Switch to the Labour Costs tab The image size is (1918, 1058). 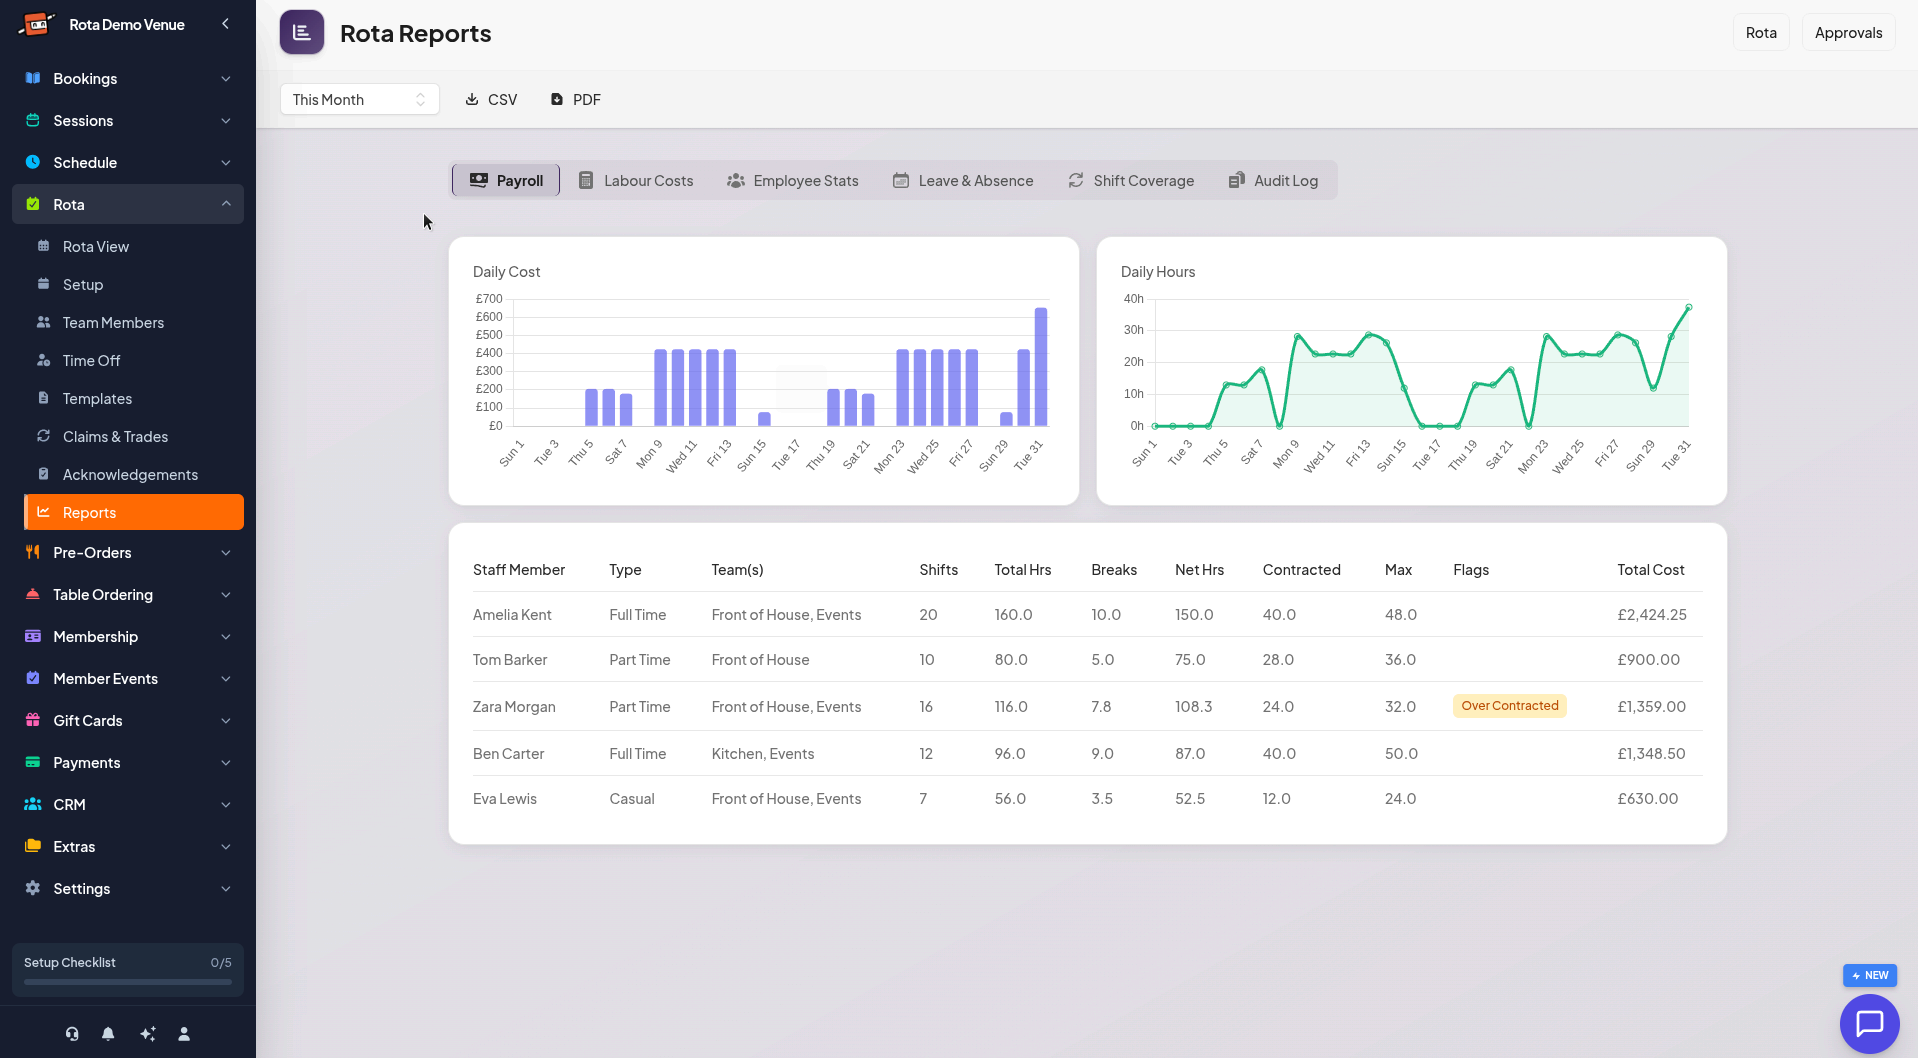pos(636,181)
